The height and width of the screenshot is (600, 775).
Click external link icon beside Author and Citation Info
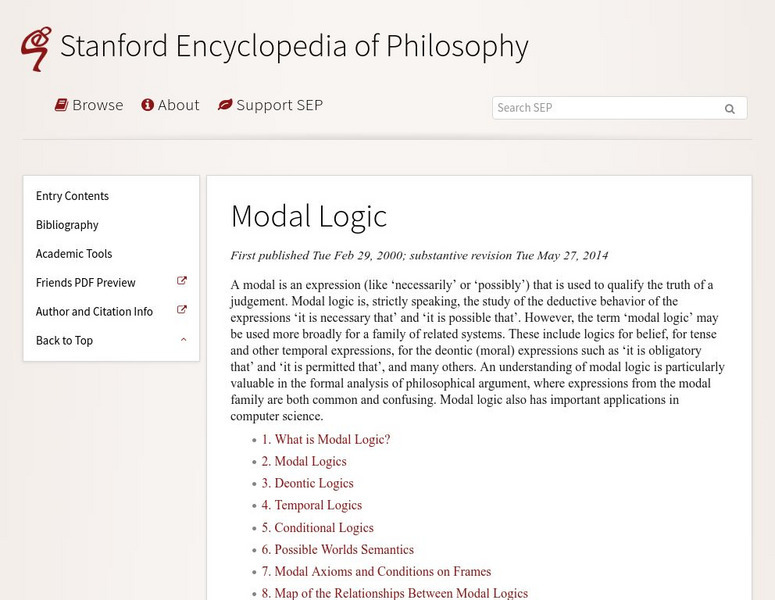click(x=182, y=311)
